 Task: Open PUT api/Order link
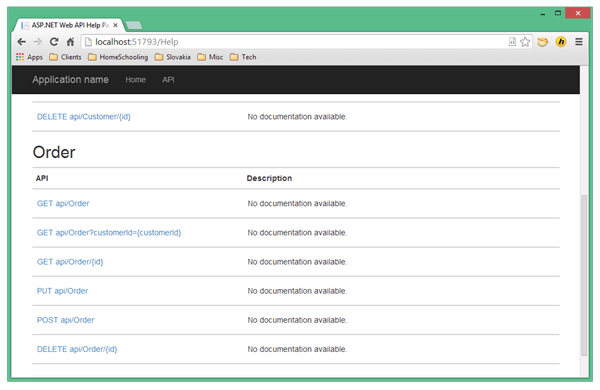[x=62, y=291]
